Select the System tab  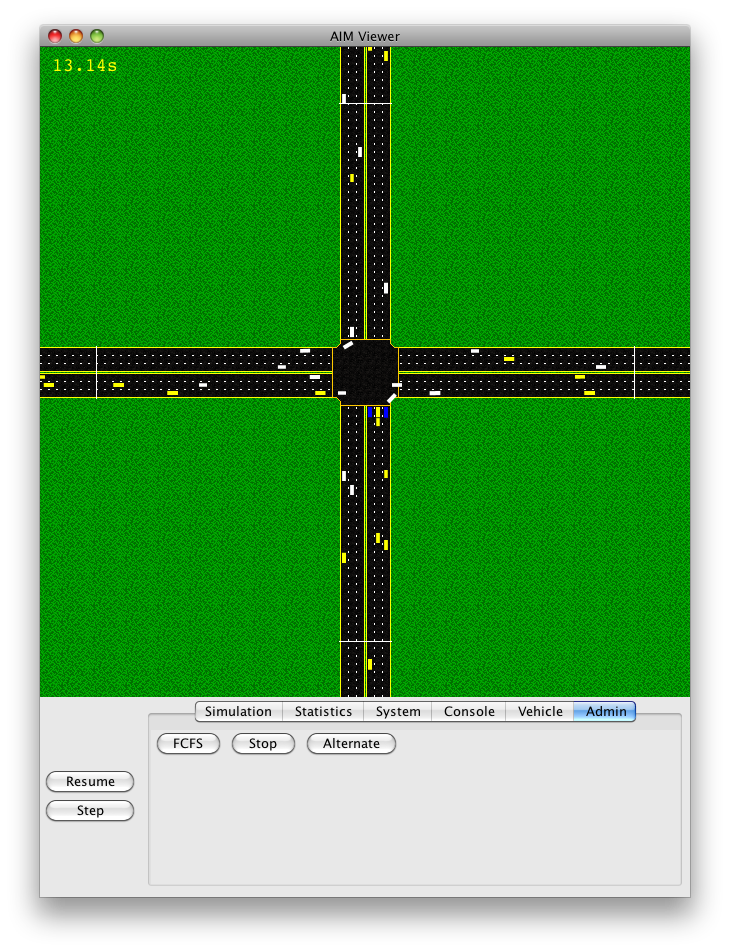[x=398, y=712]
